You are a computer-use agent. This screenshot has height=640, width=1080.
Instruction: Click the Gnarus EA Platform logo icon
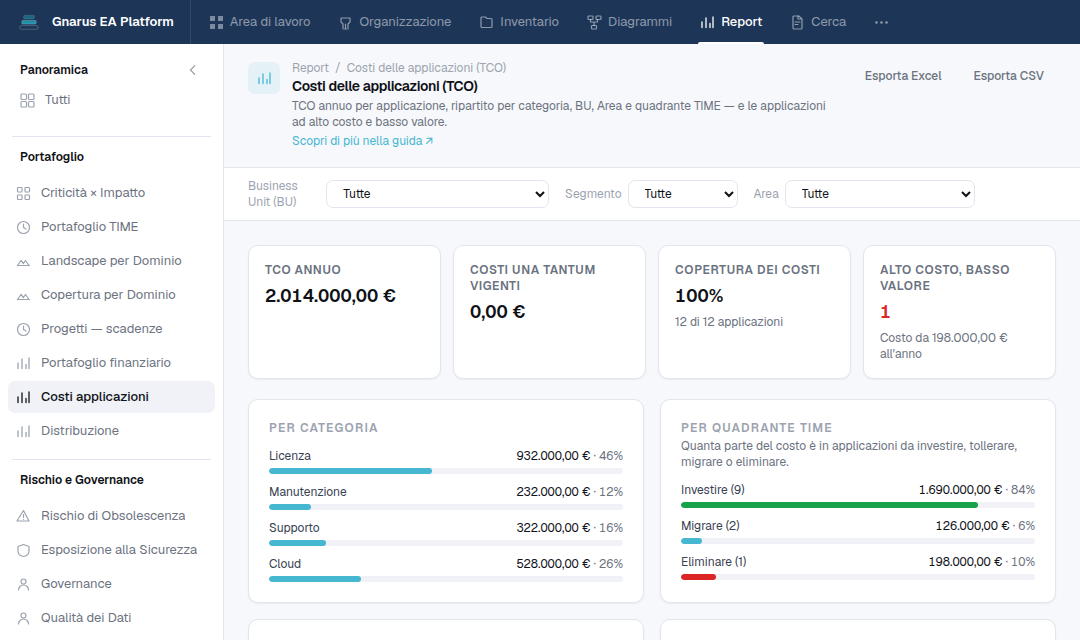point(29,22)
